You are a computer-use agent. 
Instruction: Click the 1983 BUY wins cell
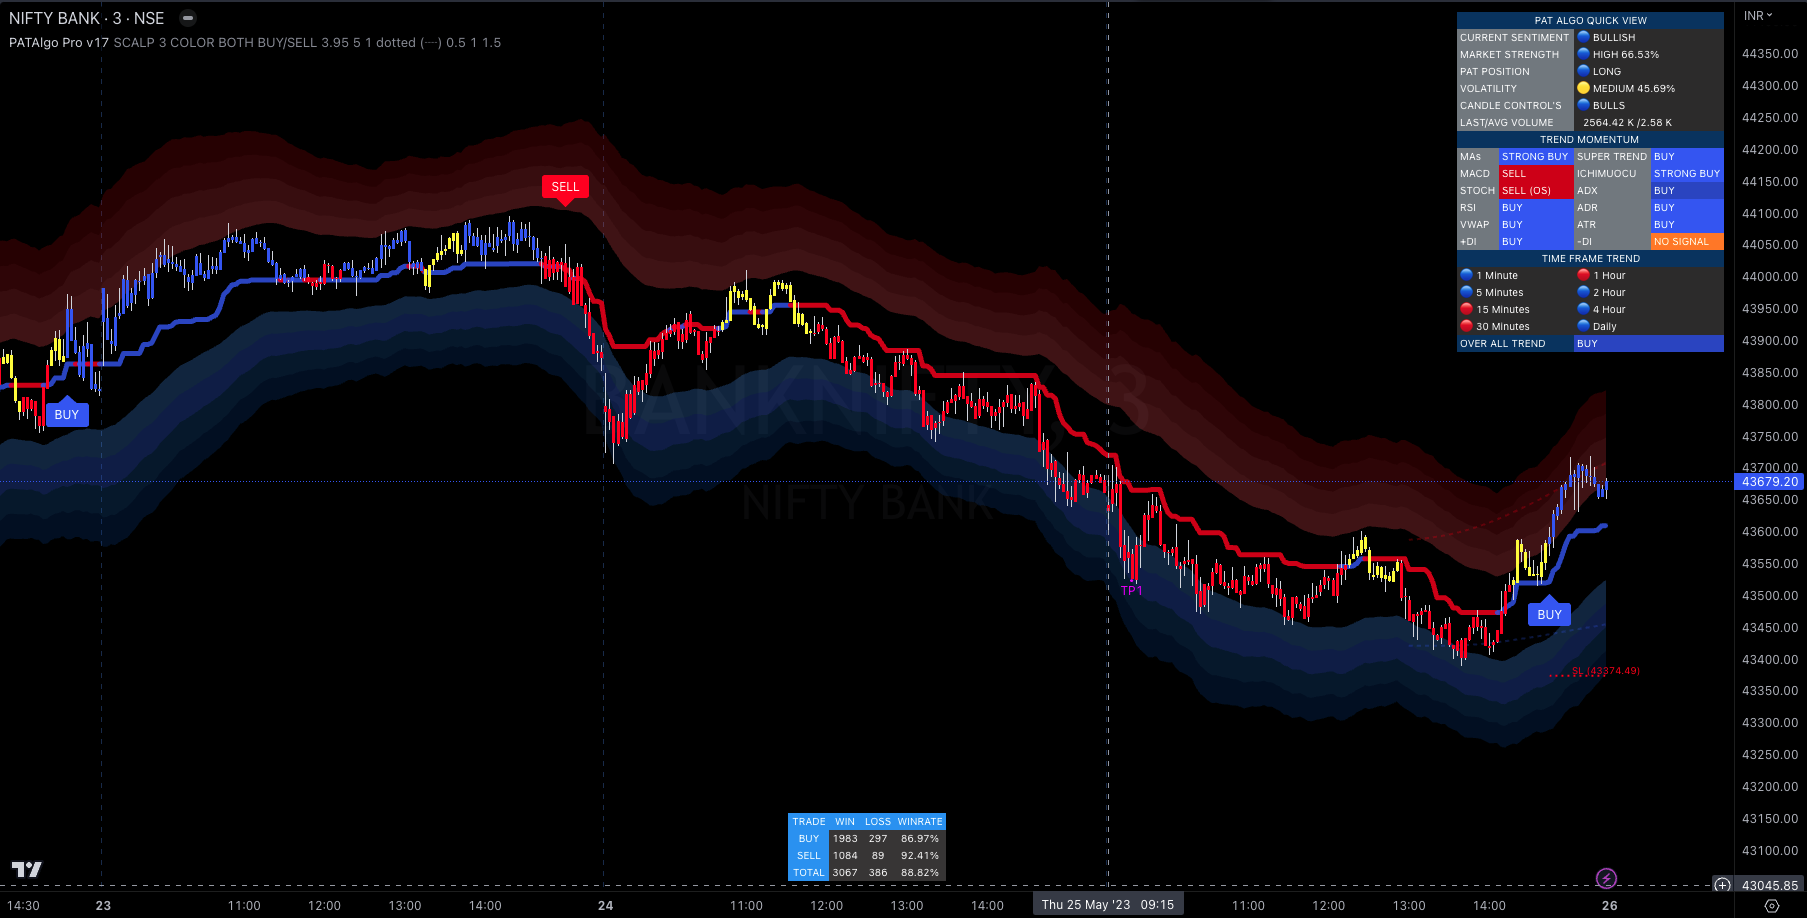(845, 839)
